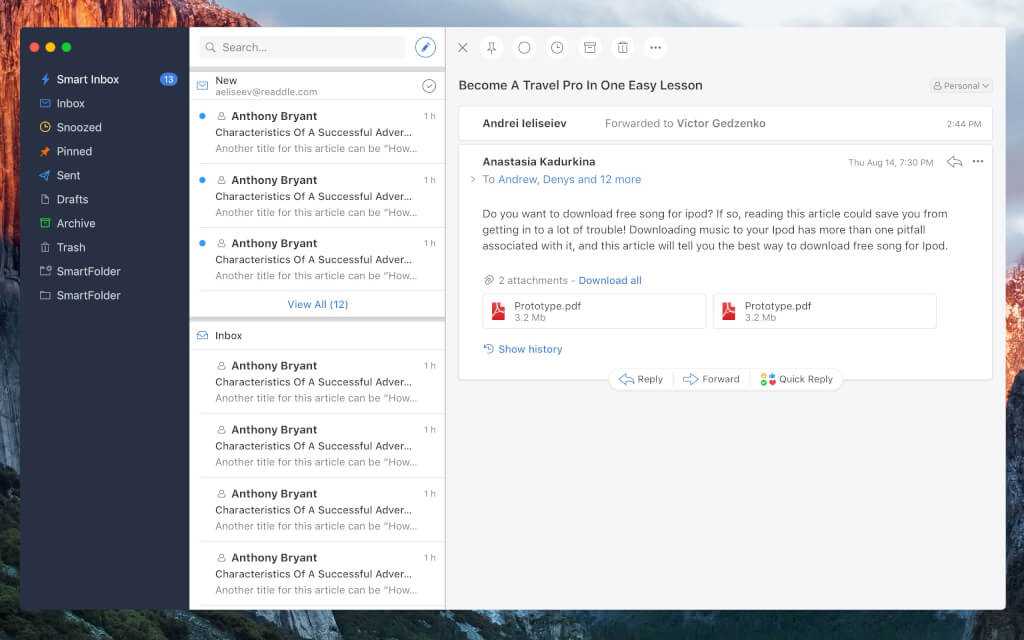The height and width of the screenshot is (640, 1024).
Task: Mark email as read with circle icon
Action: coord(524,47)
